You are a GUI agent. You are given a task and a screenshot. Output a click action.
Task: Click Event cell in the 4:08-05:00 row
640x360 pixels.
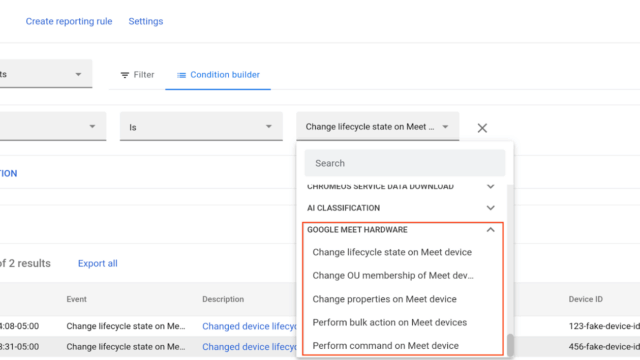point(126,326)
